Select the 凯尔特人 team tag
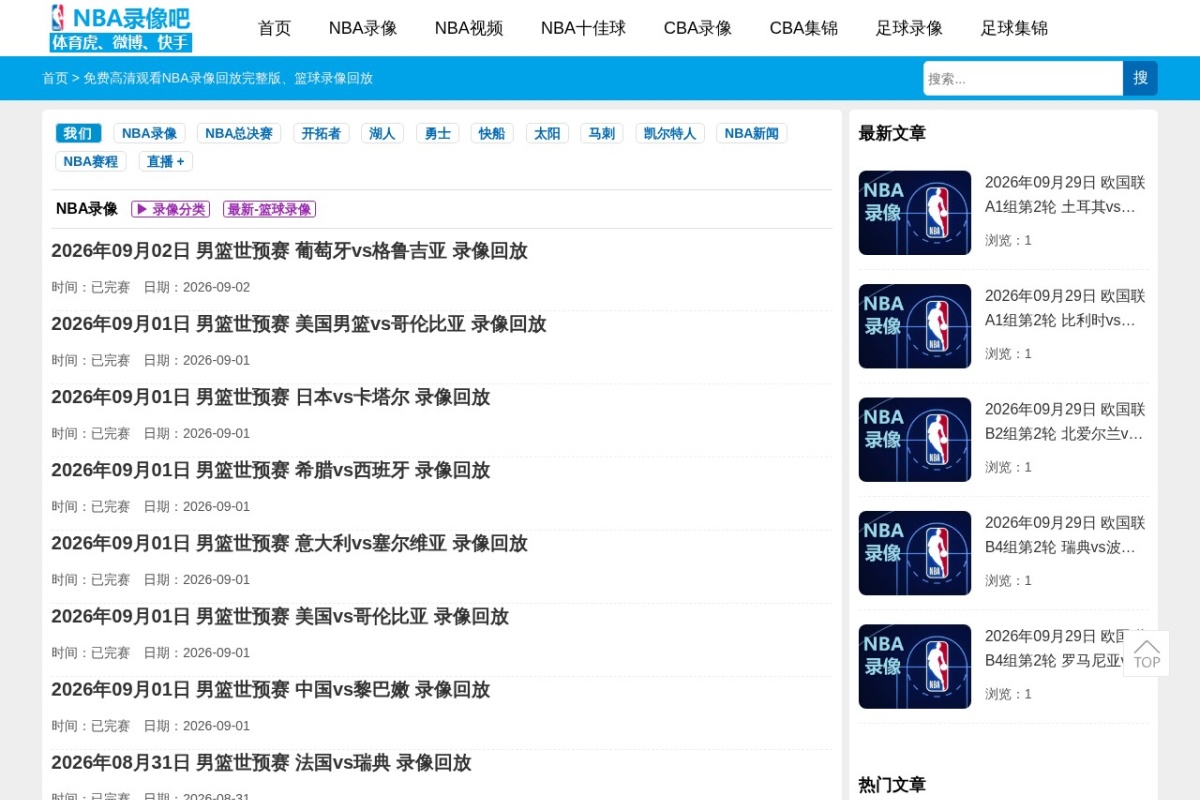This screenshot has height=800, width=1200. [x=670, y=133]
